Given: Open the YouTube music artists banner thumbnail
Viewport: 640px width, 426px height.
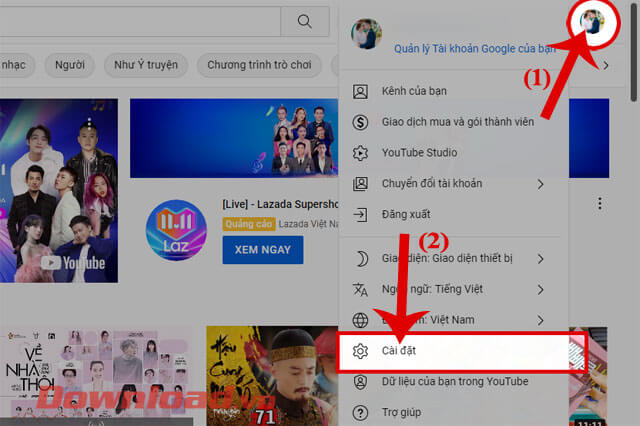Looking at the screenshot, I should coord(59,191).
